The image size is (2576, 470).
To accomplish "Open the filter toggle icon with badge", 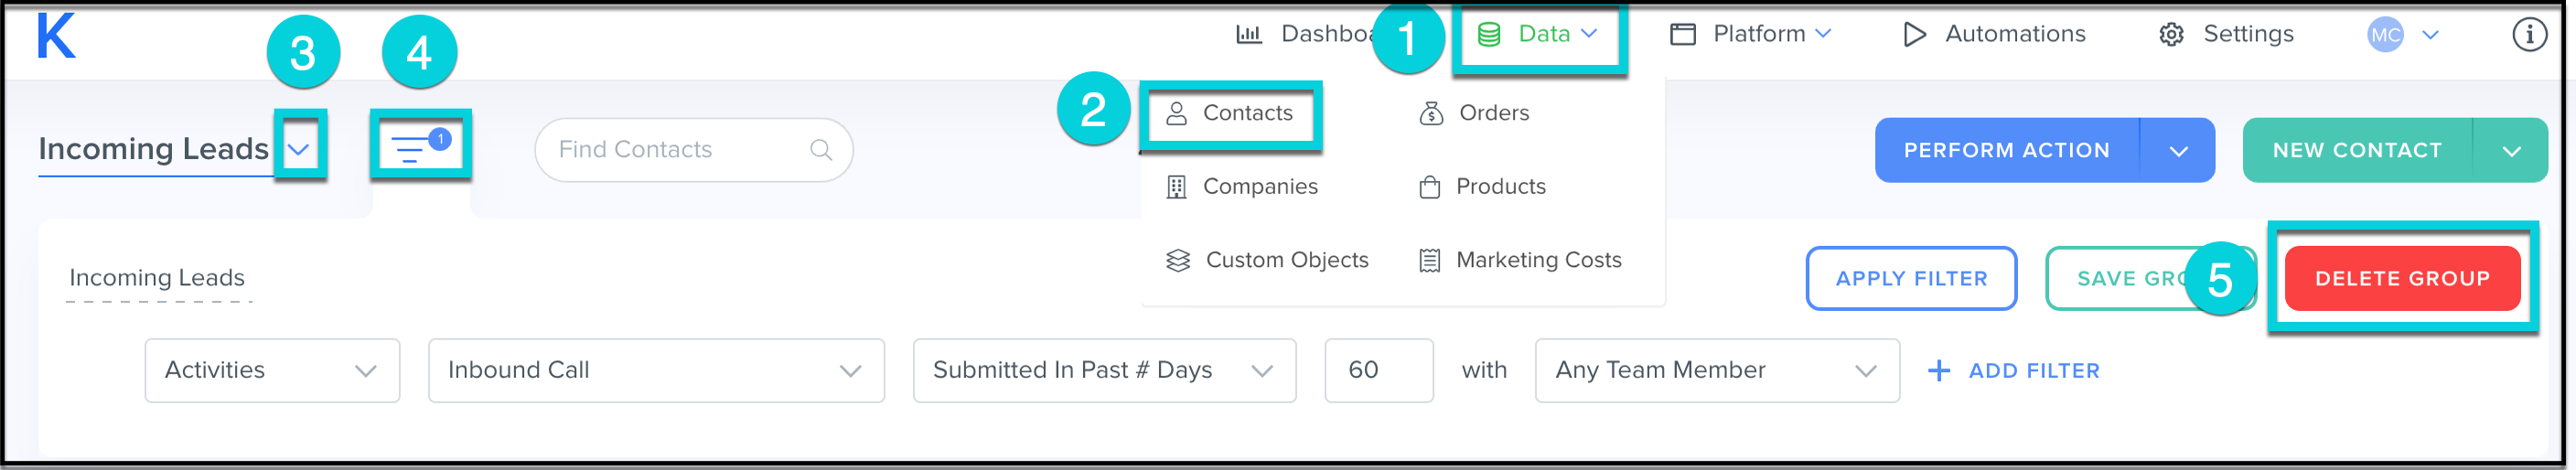I will (x=420, y=146).
